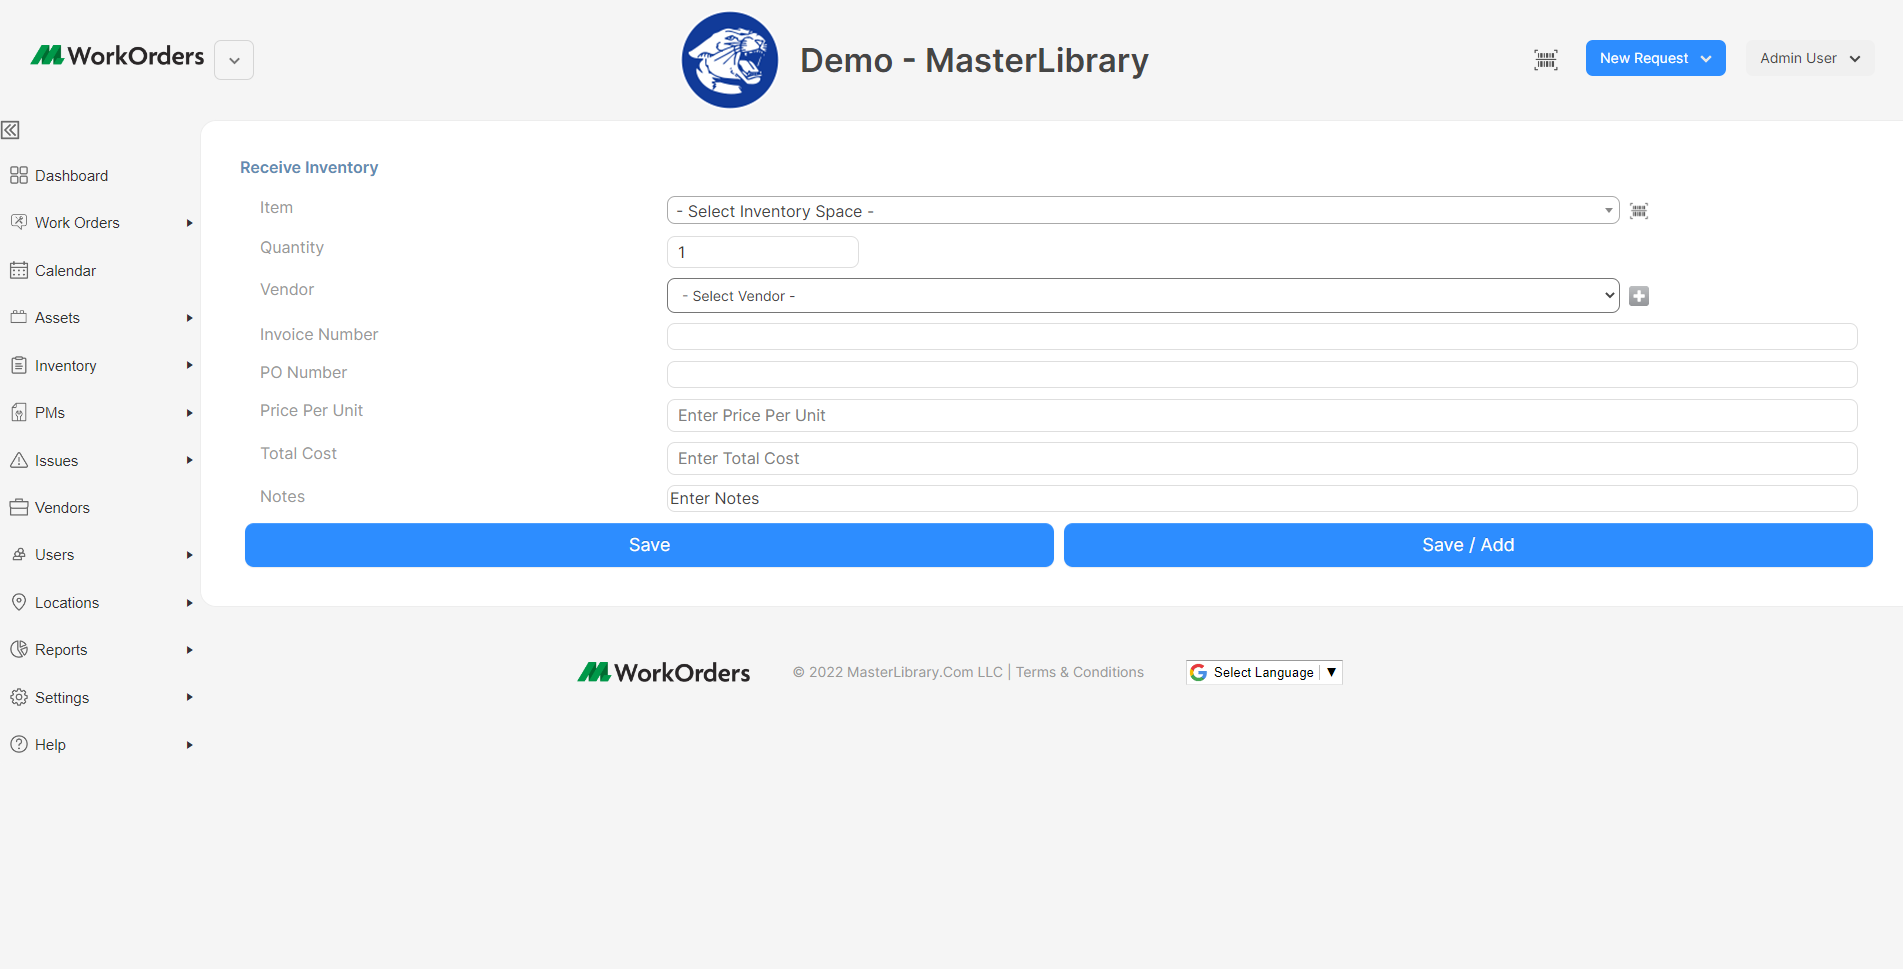Expand the Reports menu in the sidebar
Image resolution: width=1903 pixels, height=969 pixels.
[x=189, y=649]
